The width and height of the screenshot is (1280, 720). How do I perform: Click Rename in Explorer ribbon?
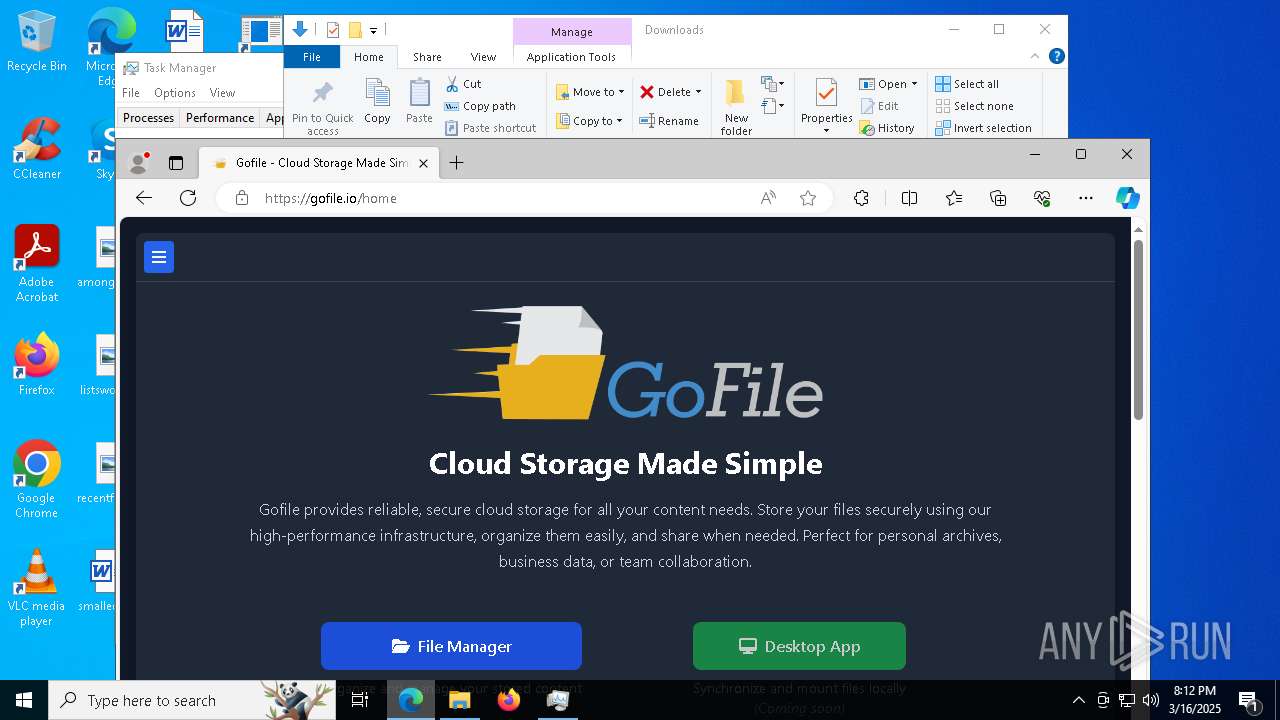pyautogui.click(x=669, y=121)
